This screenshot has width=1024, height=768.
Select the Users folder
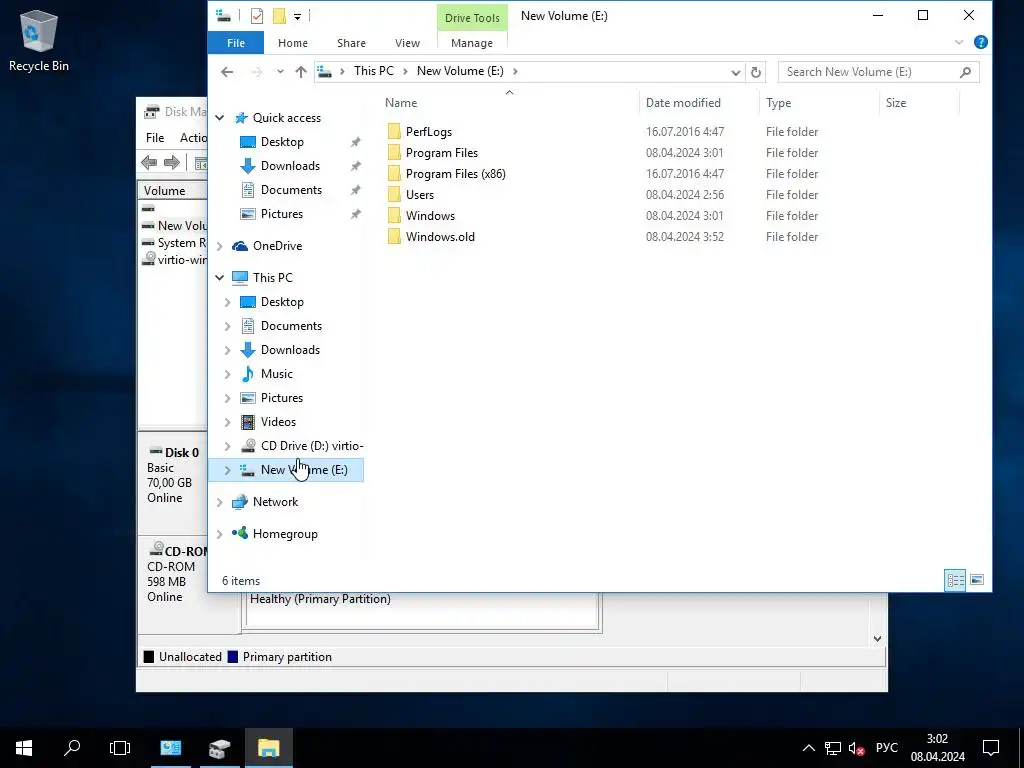click(x=419, y=195)
